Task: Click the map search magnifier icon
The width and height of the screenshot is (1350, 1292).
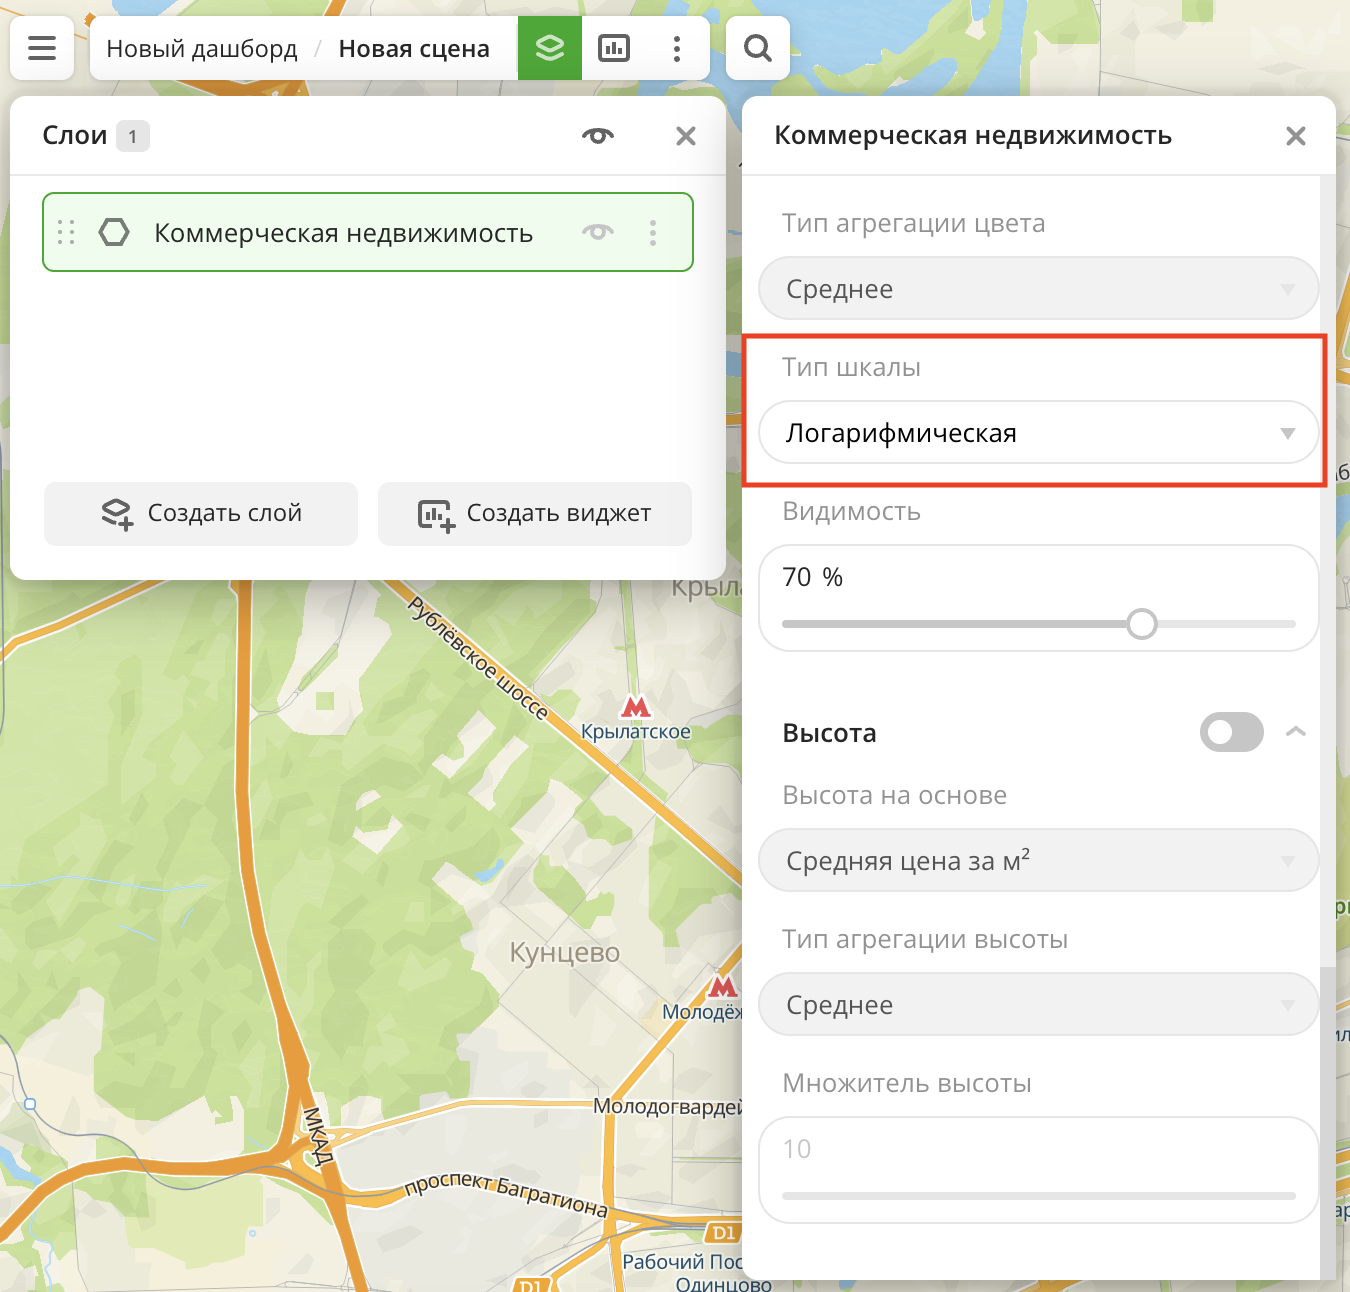Action: tap(758, 48)
